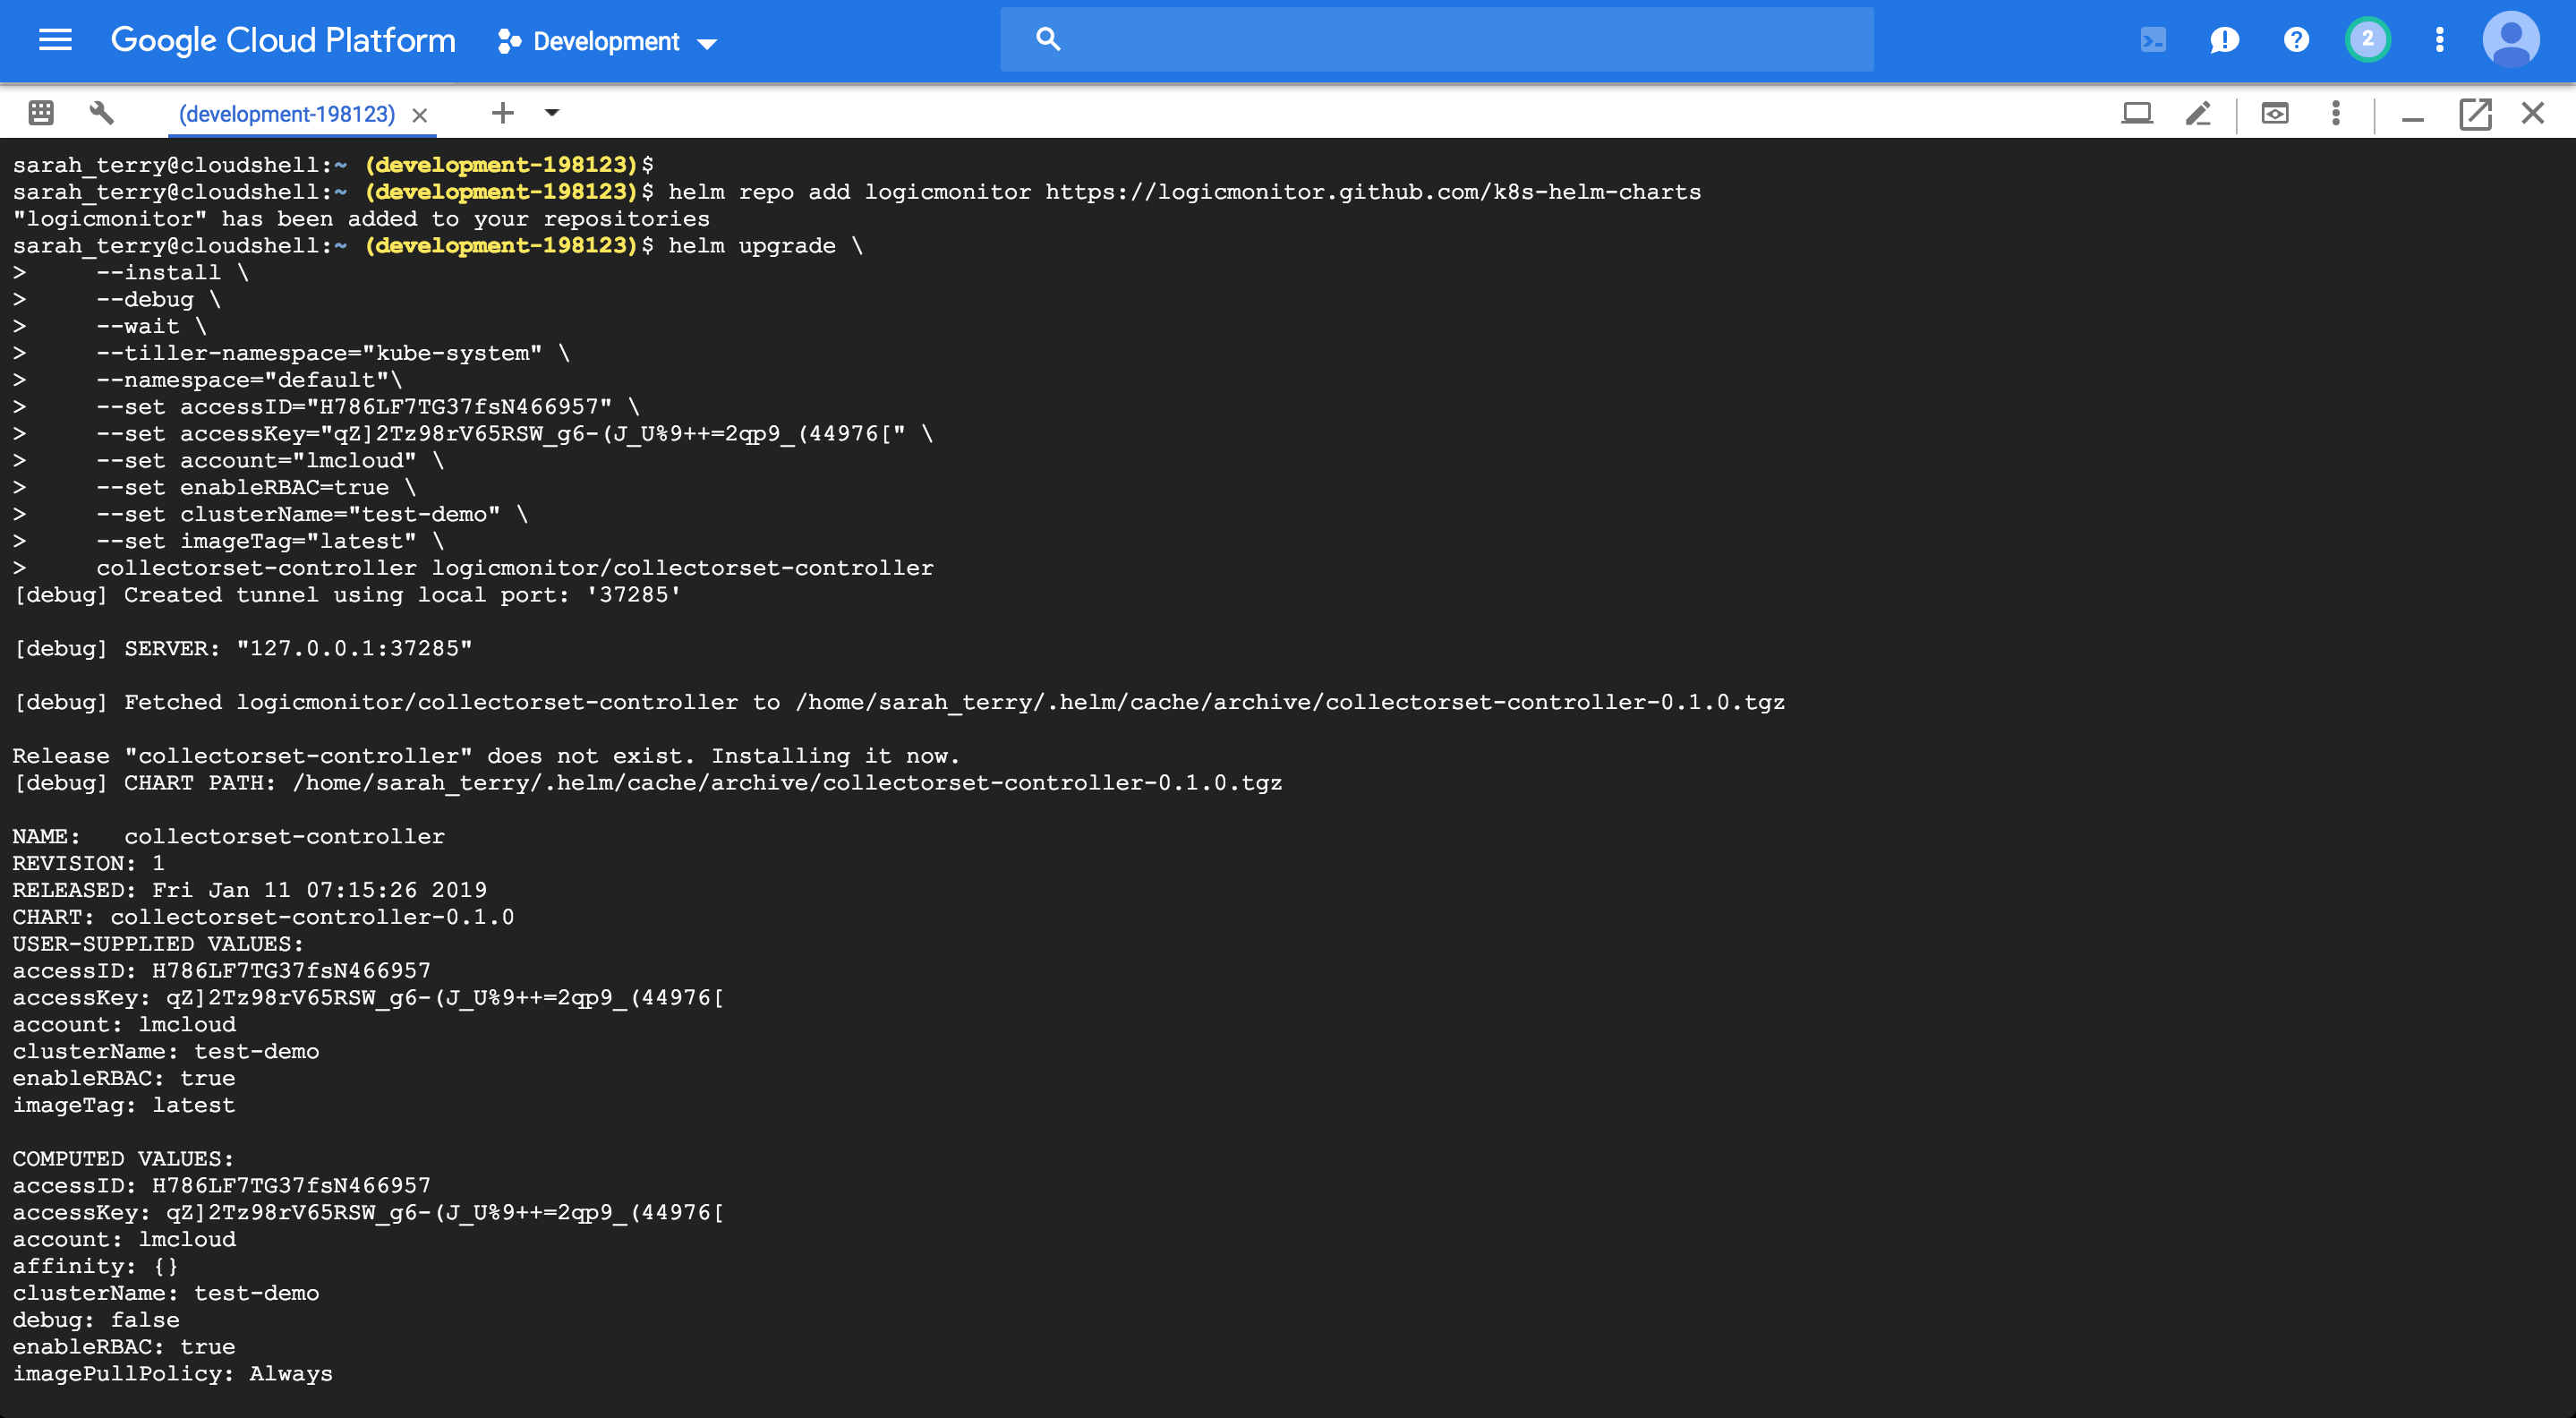Screen dimensions: 2576x1418
Task: Add a new Cloud Shell session tab
Action: [503, 113]
